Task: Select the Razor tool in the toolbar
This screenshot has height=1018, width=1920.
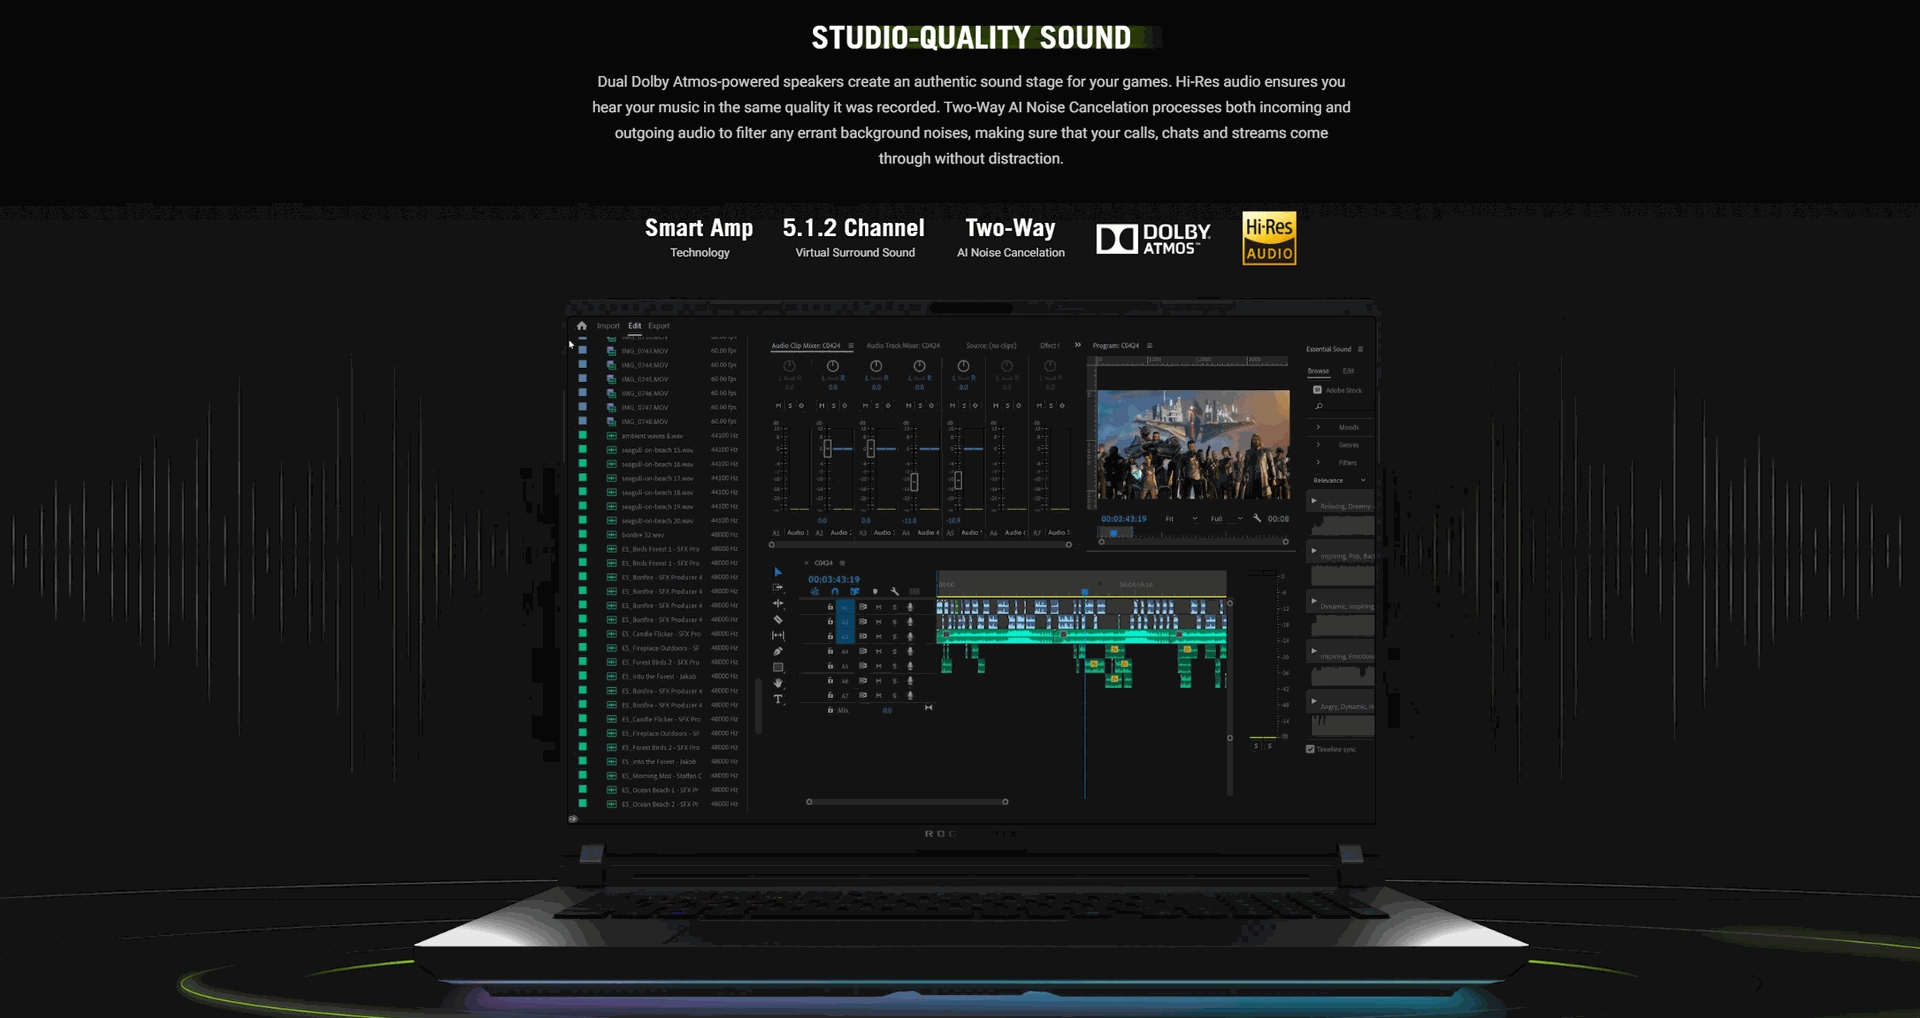Action: 778,620
